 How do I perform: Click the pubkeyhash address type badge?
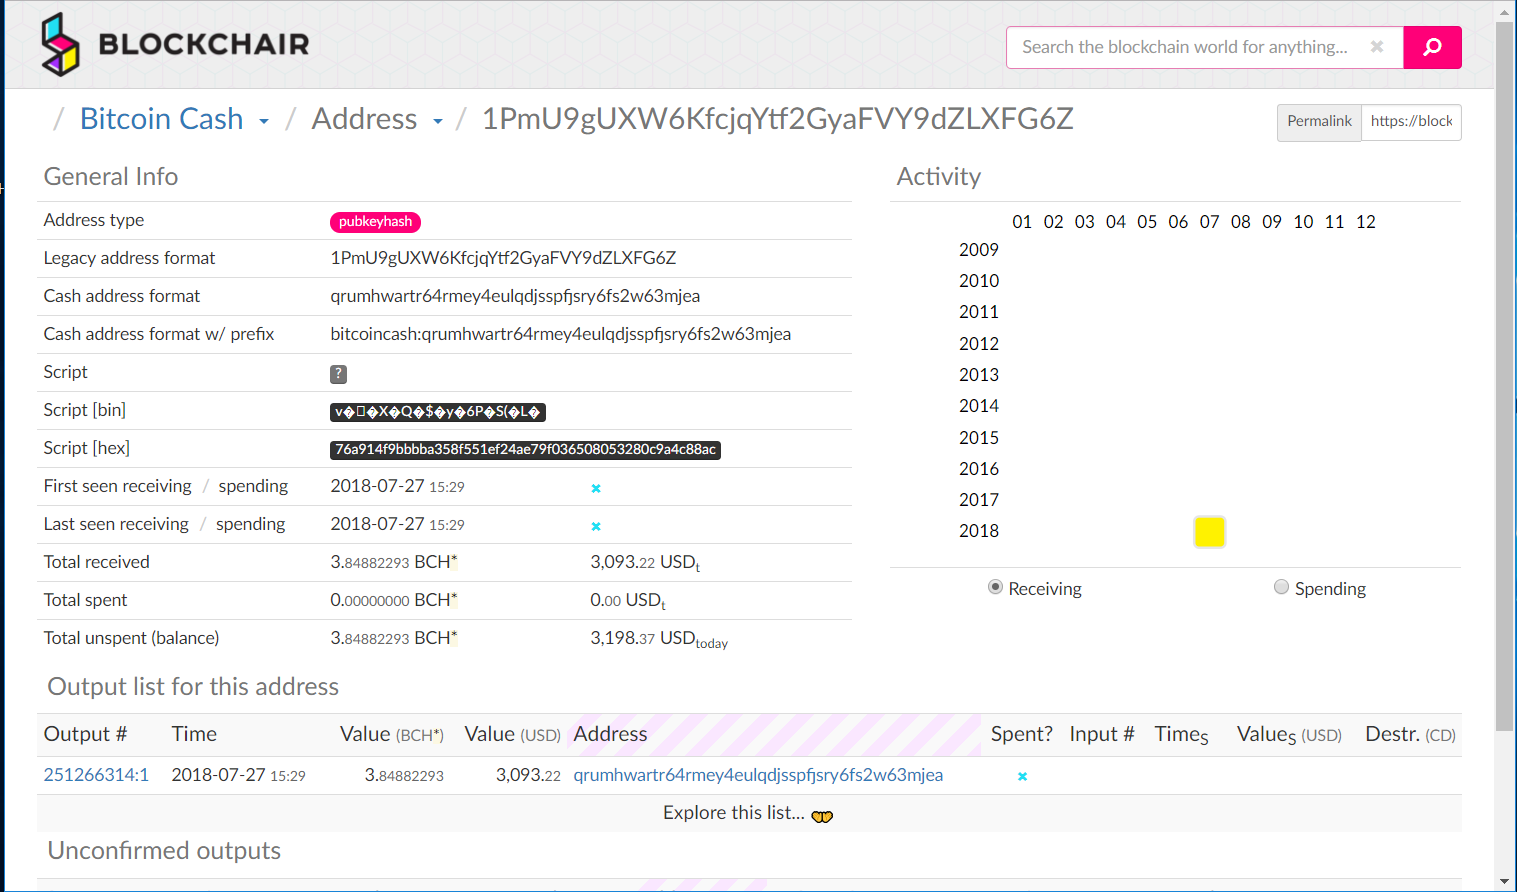pos(375,222)
